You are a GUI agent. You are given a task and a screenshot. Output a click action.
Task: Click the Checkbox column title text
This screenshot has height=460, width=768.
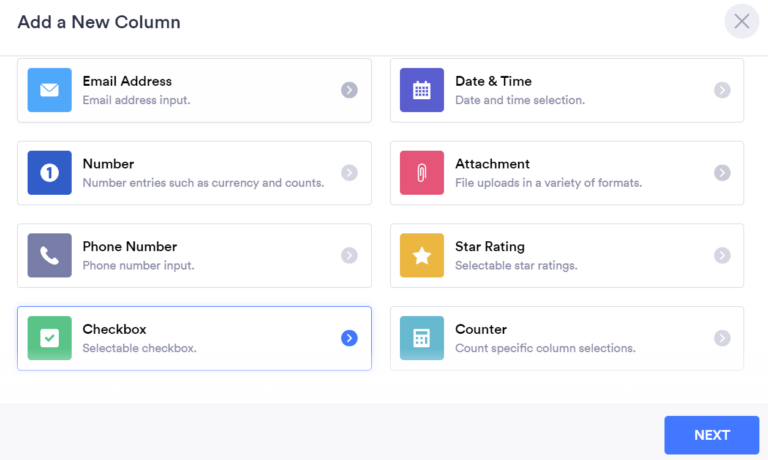coord(114,329)
